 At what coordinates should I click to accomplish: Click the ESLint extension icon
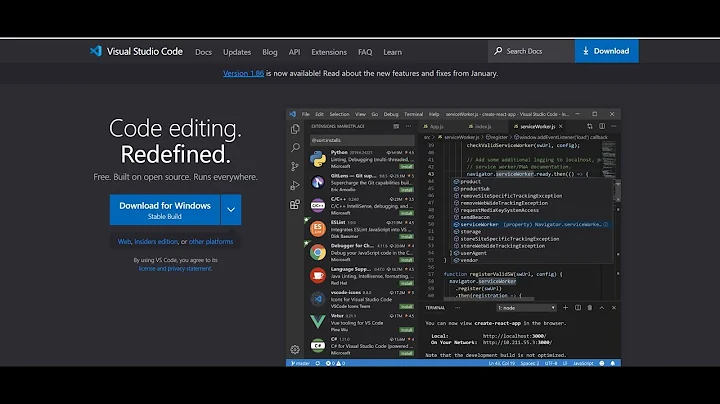click(318, 229)
